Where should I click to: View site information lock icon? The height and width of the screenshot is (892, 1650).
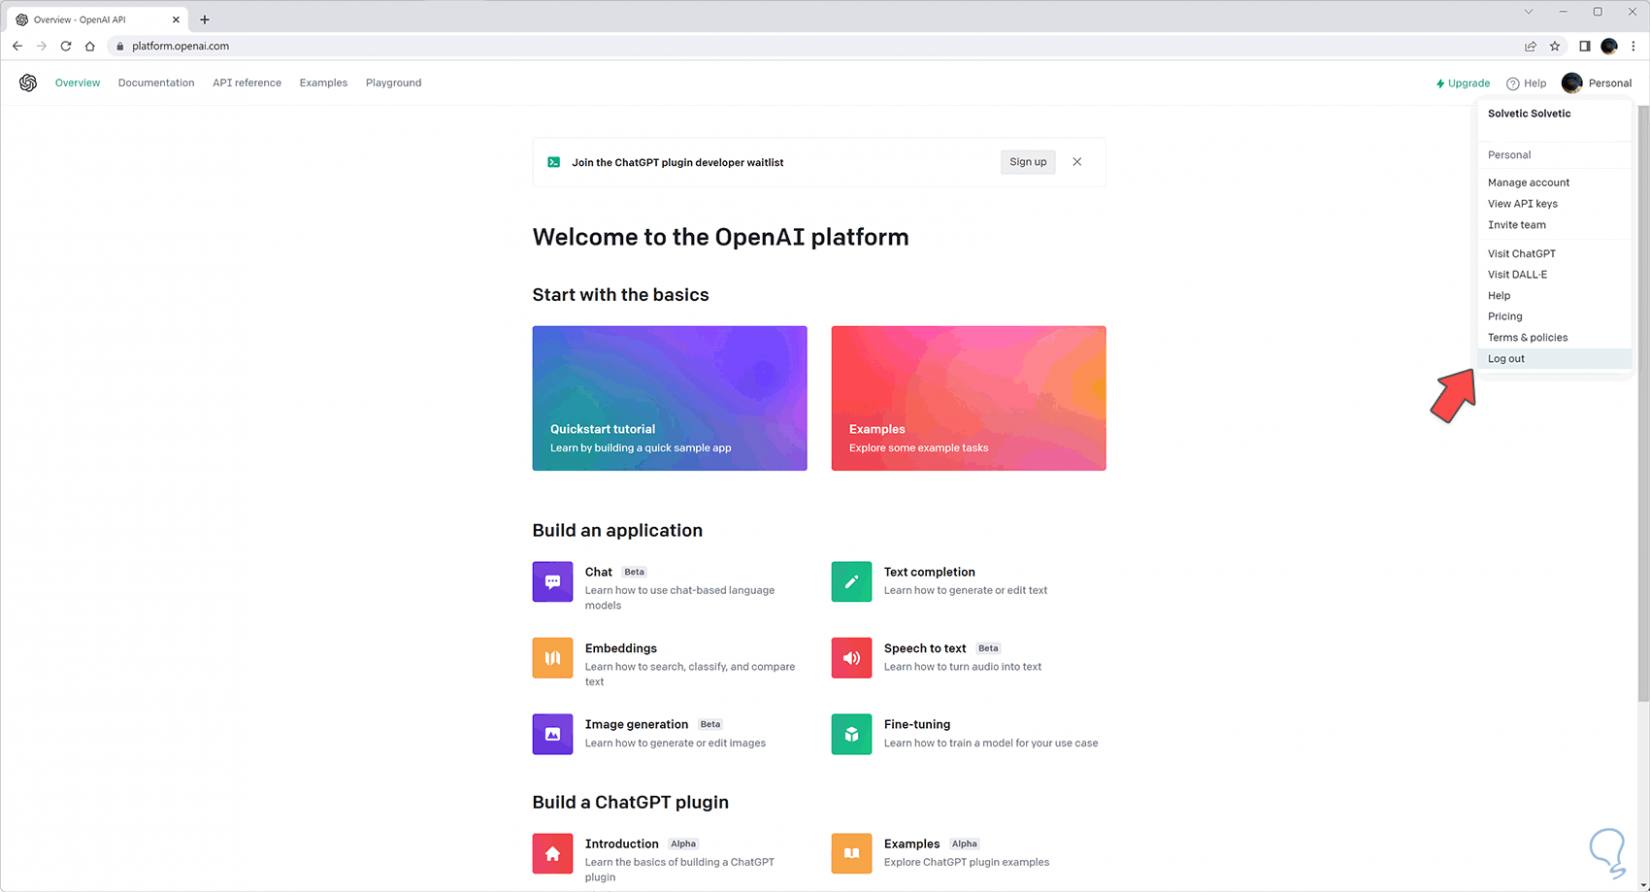120,46
